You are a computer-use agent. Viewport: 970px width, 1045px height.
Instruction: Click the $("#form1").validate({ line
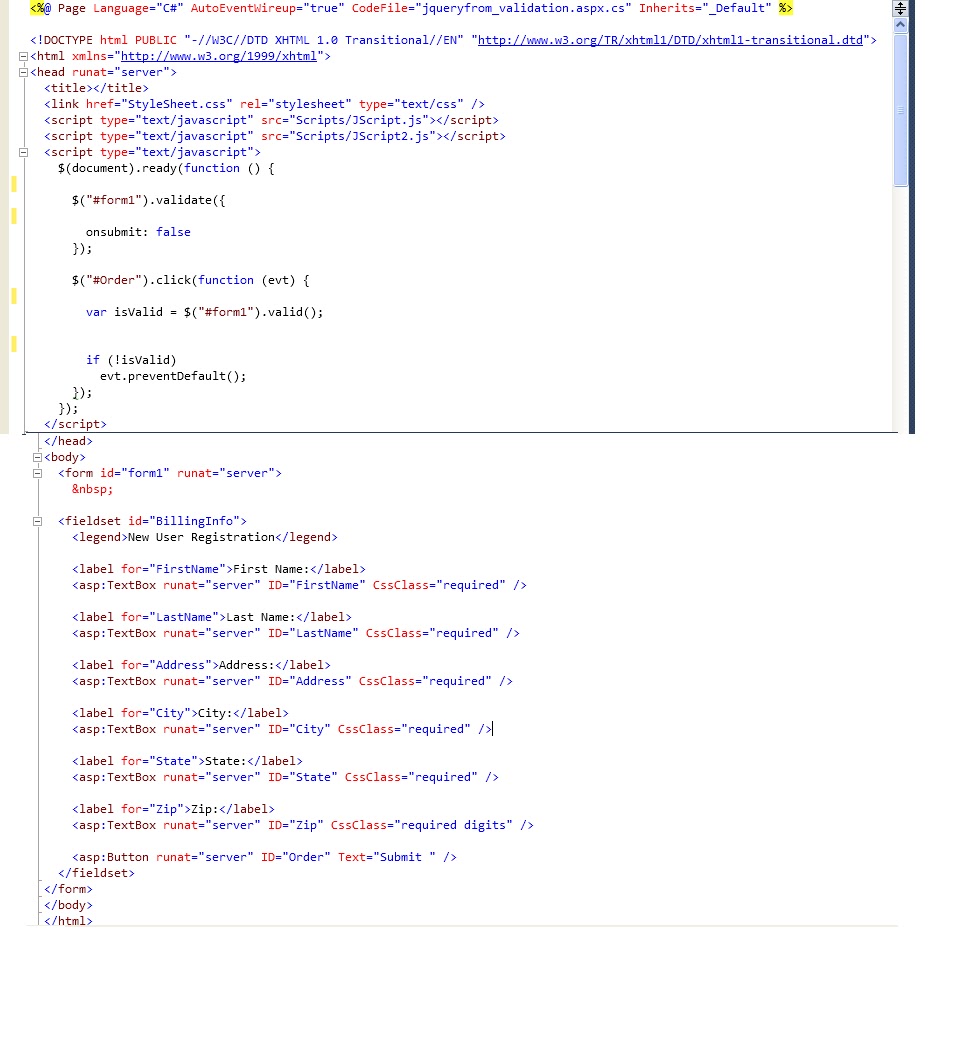[149, 200]
